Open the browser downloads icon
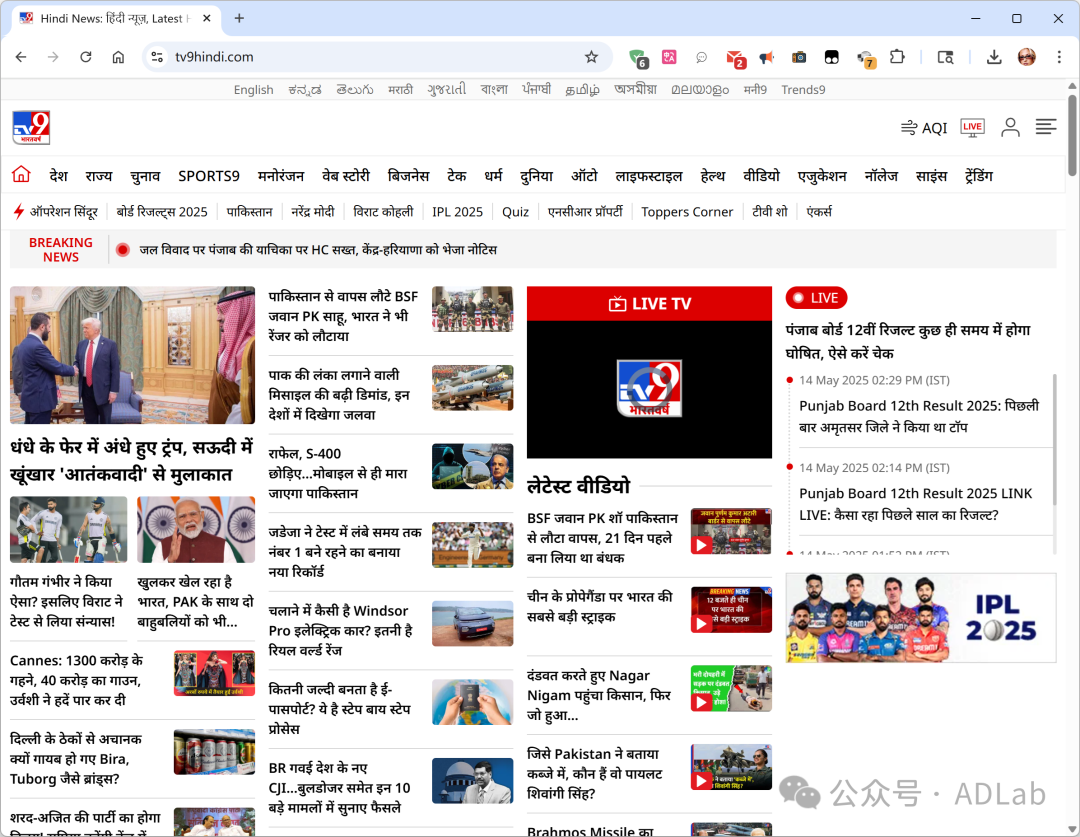The image size is (1080, 837). point(993,57)
